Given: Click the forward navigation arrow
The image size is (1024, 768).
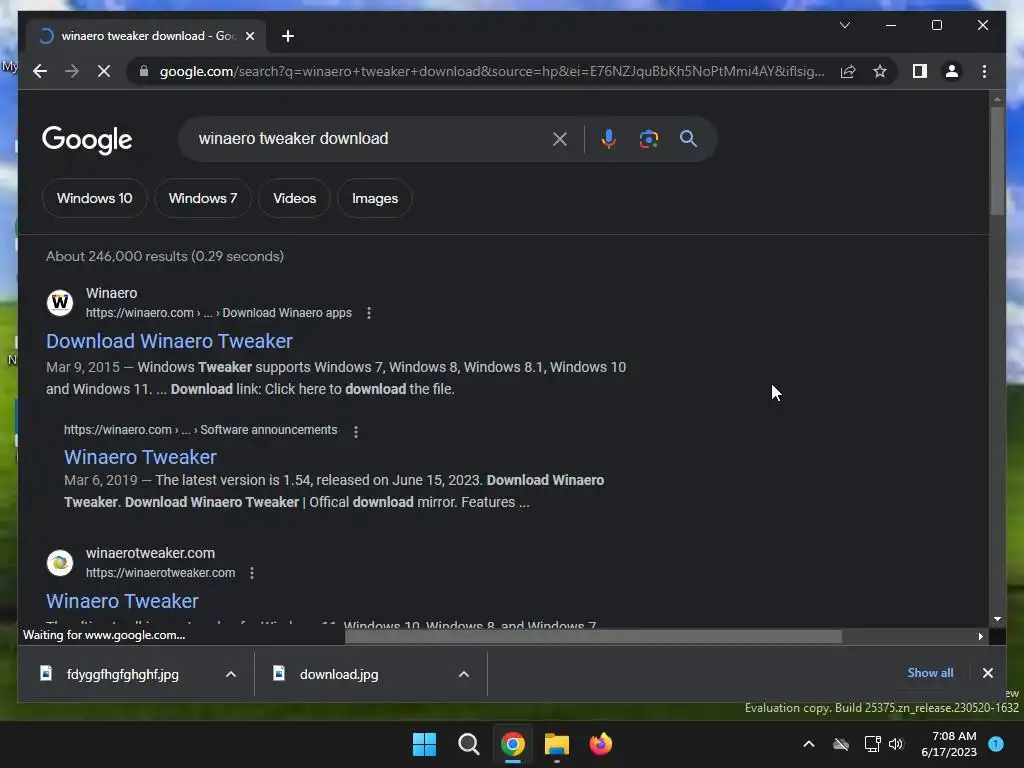Looking at the screenshot, I should click(72, 71).
